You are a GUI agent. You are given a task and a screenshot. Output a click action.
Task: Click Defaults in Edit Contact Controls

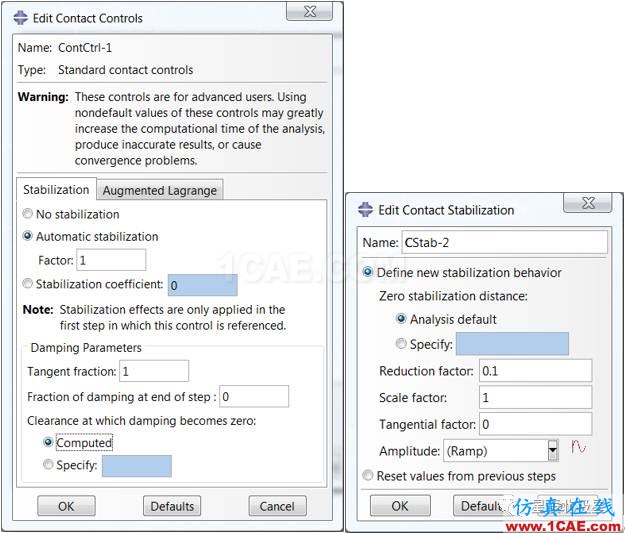tap(172, 506)
